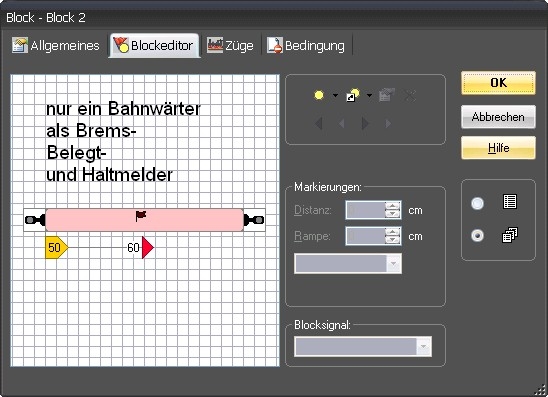The height and width of the screenshot is (397, 548).
Task: Click the greyed-out properties icon
Action: pos(386,95)
